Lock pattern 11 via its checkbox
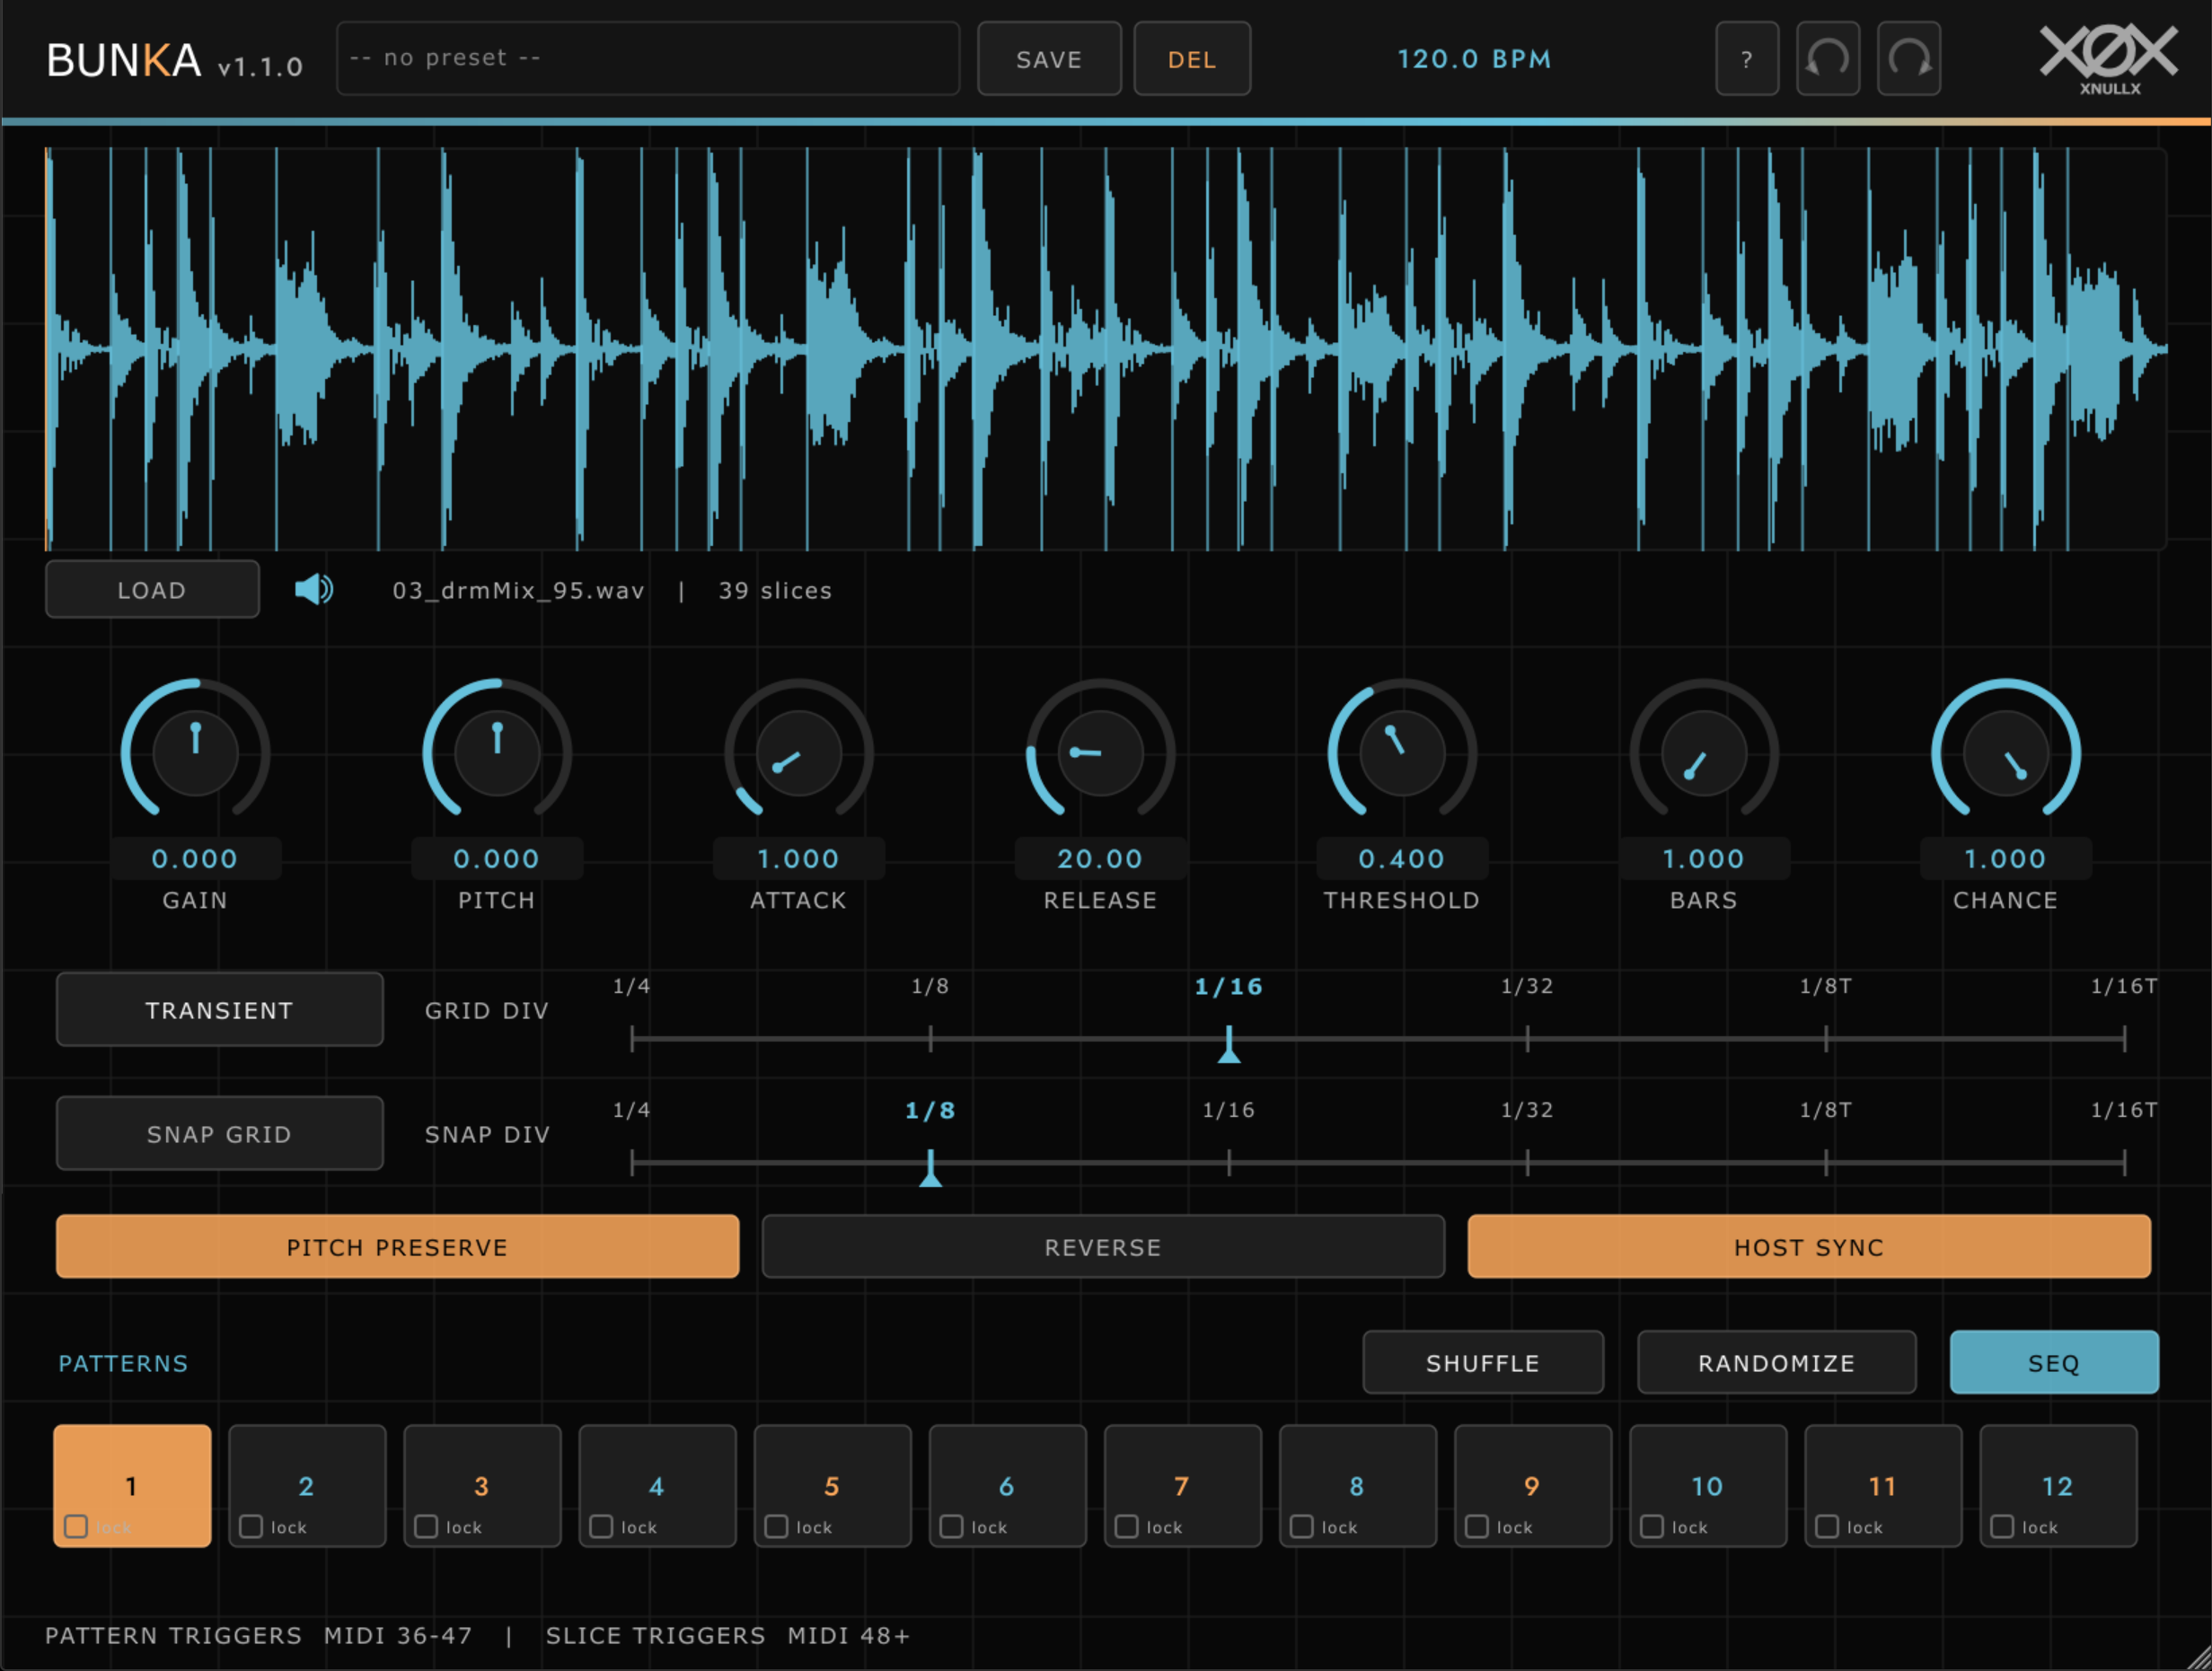 [x=1826, y=1527]
